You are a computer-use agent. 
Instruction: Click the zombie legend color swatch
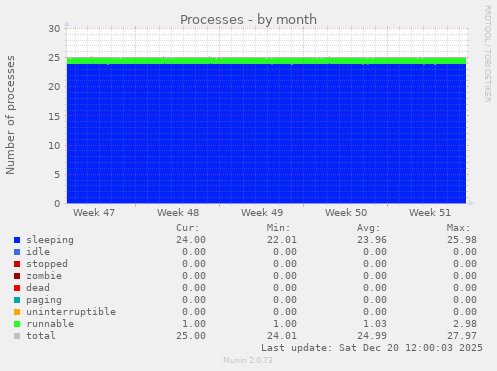click(x=17, y=276)
